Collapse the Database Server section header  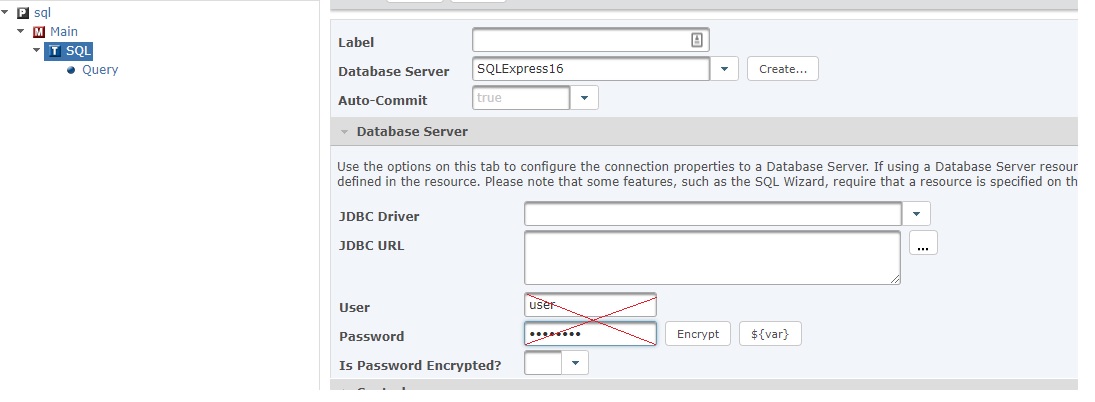[x=345, y=132]
